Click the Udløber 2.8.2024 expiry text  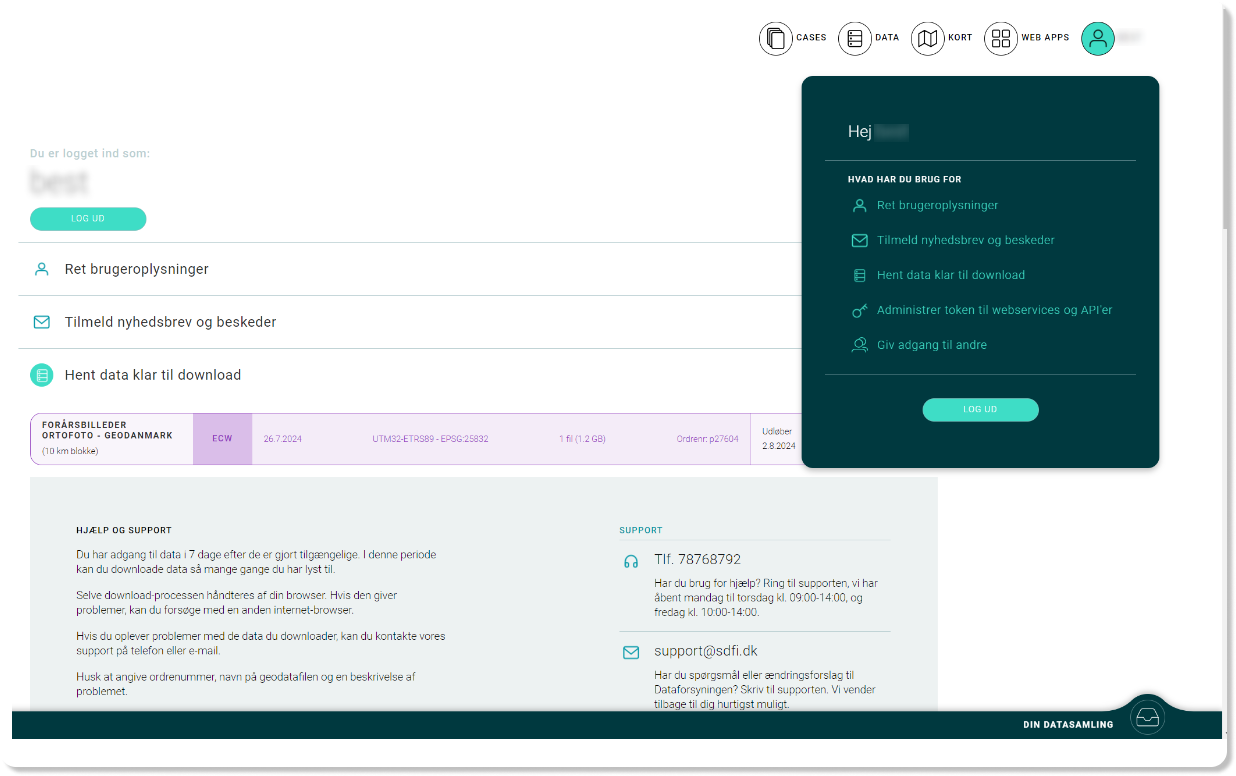click(x=779, y=439)
